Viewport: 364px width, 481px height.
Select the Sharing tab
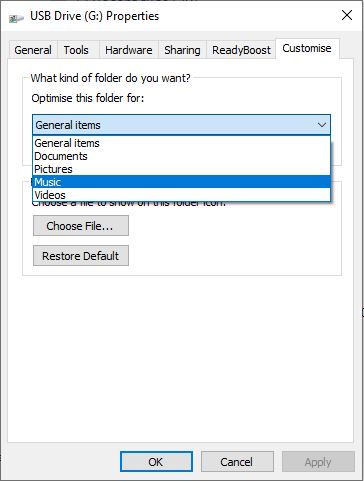tap(182, 50)
